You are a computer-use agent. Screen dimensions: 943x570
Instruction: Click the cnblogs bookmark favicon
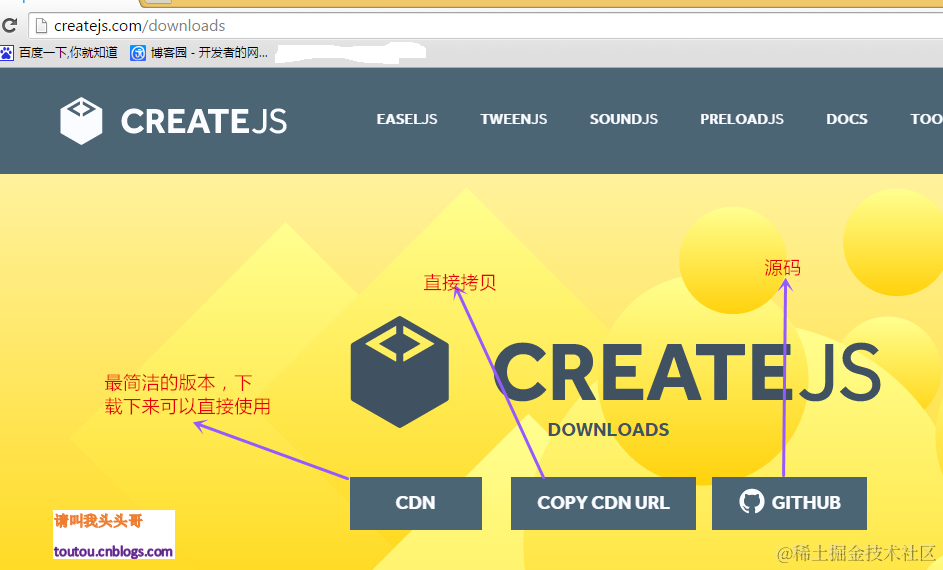tap(138, 53)
